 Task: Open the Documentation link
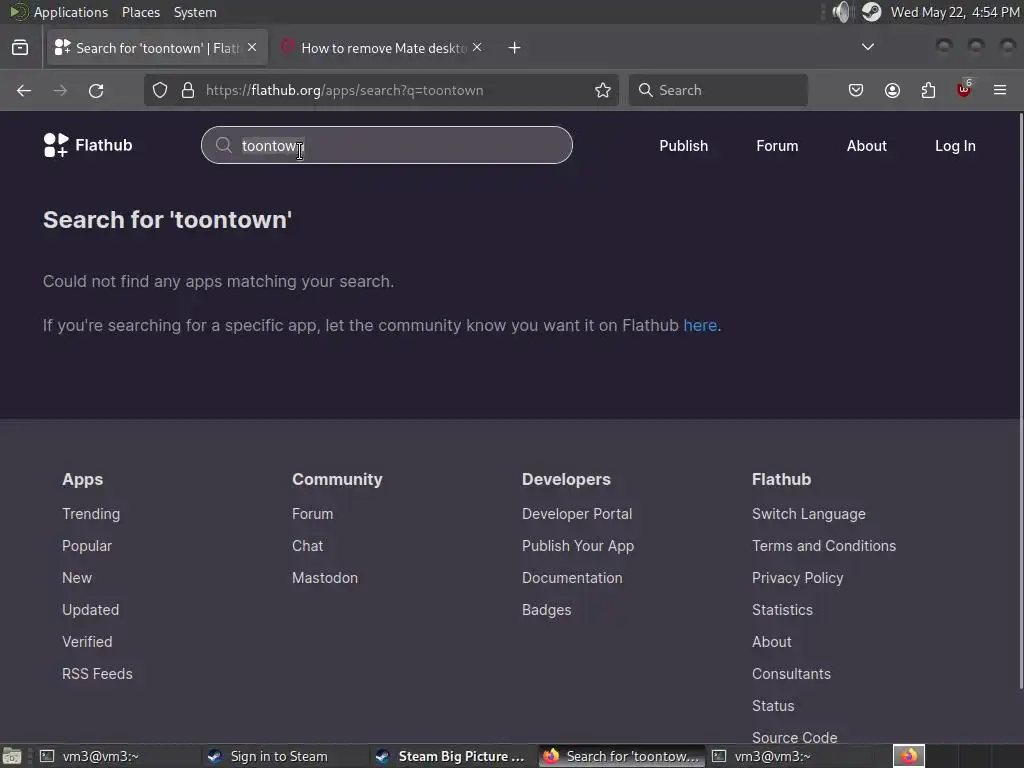point(572,578)
